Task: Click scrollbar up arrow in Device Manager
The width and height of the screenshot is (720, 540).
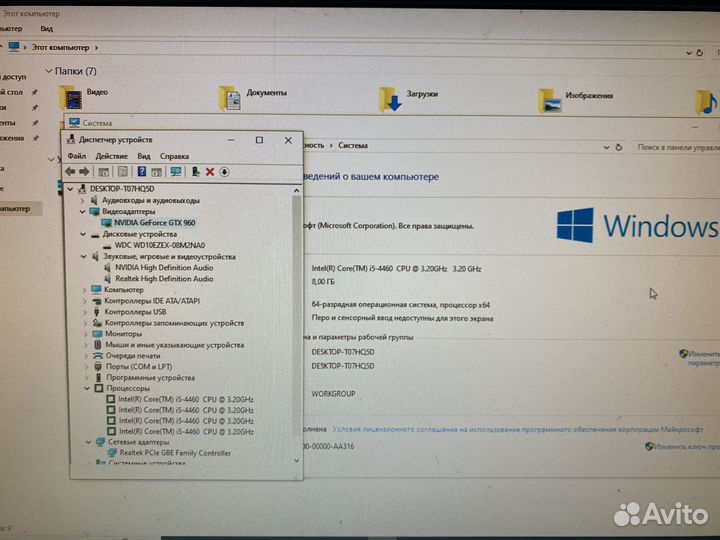Action: coord(297,190)
